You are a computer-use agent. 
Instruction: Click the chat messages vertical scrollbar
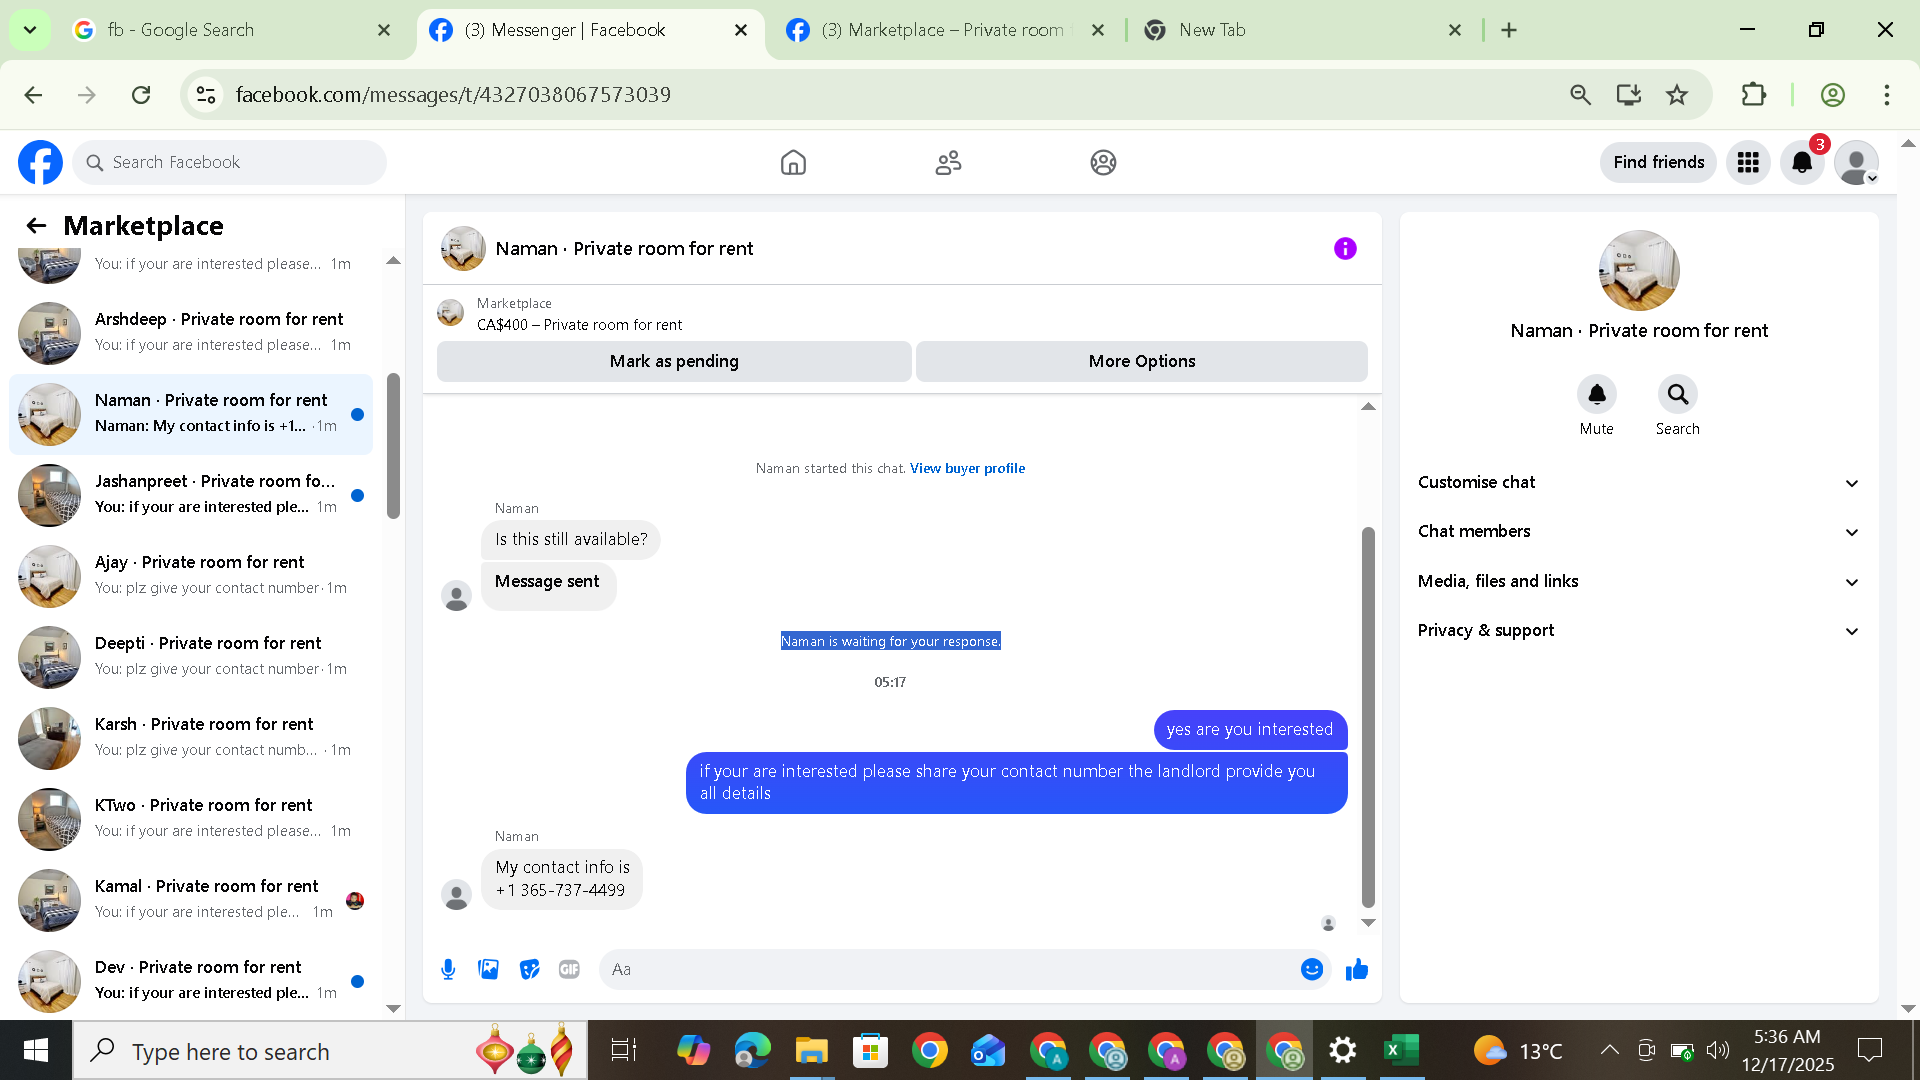(1368, 715)
